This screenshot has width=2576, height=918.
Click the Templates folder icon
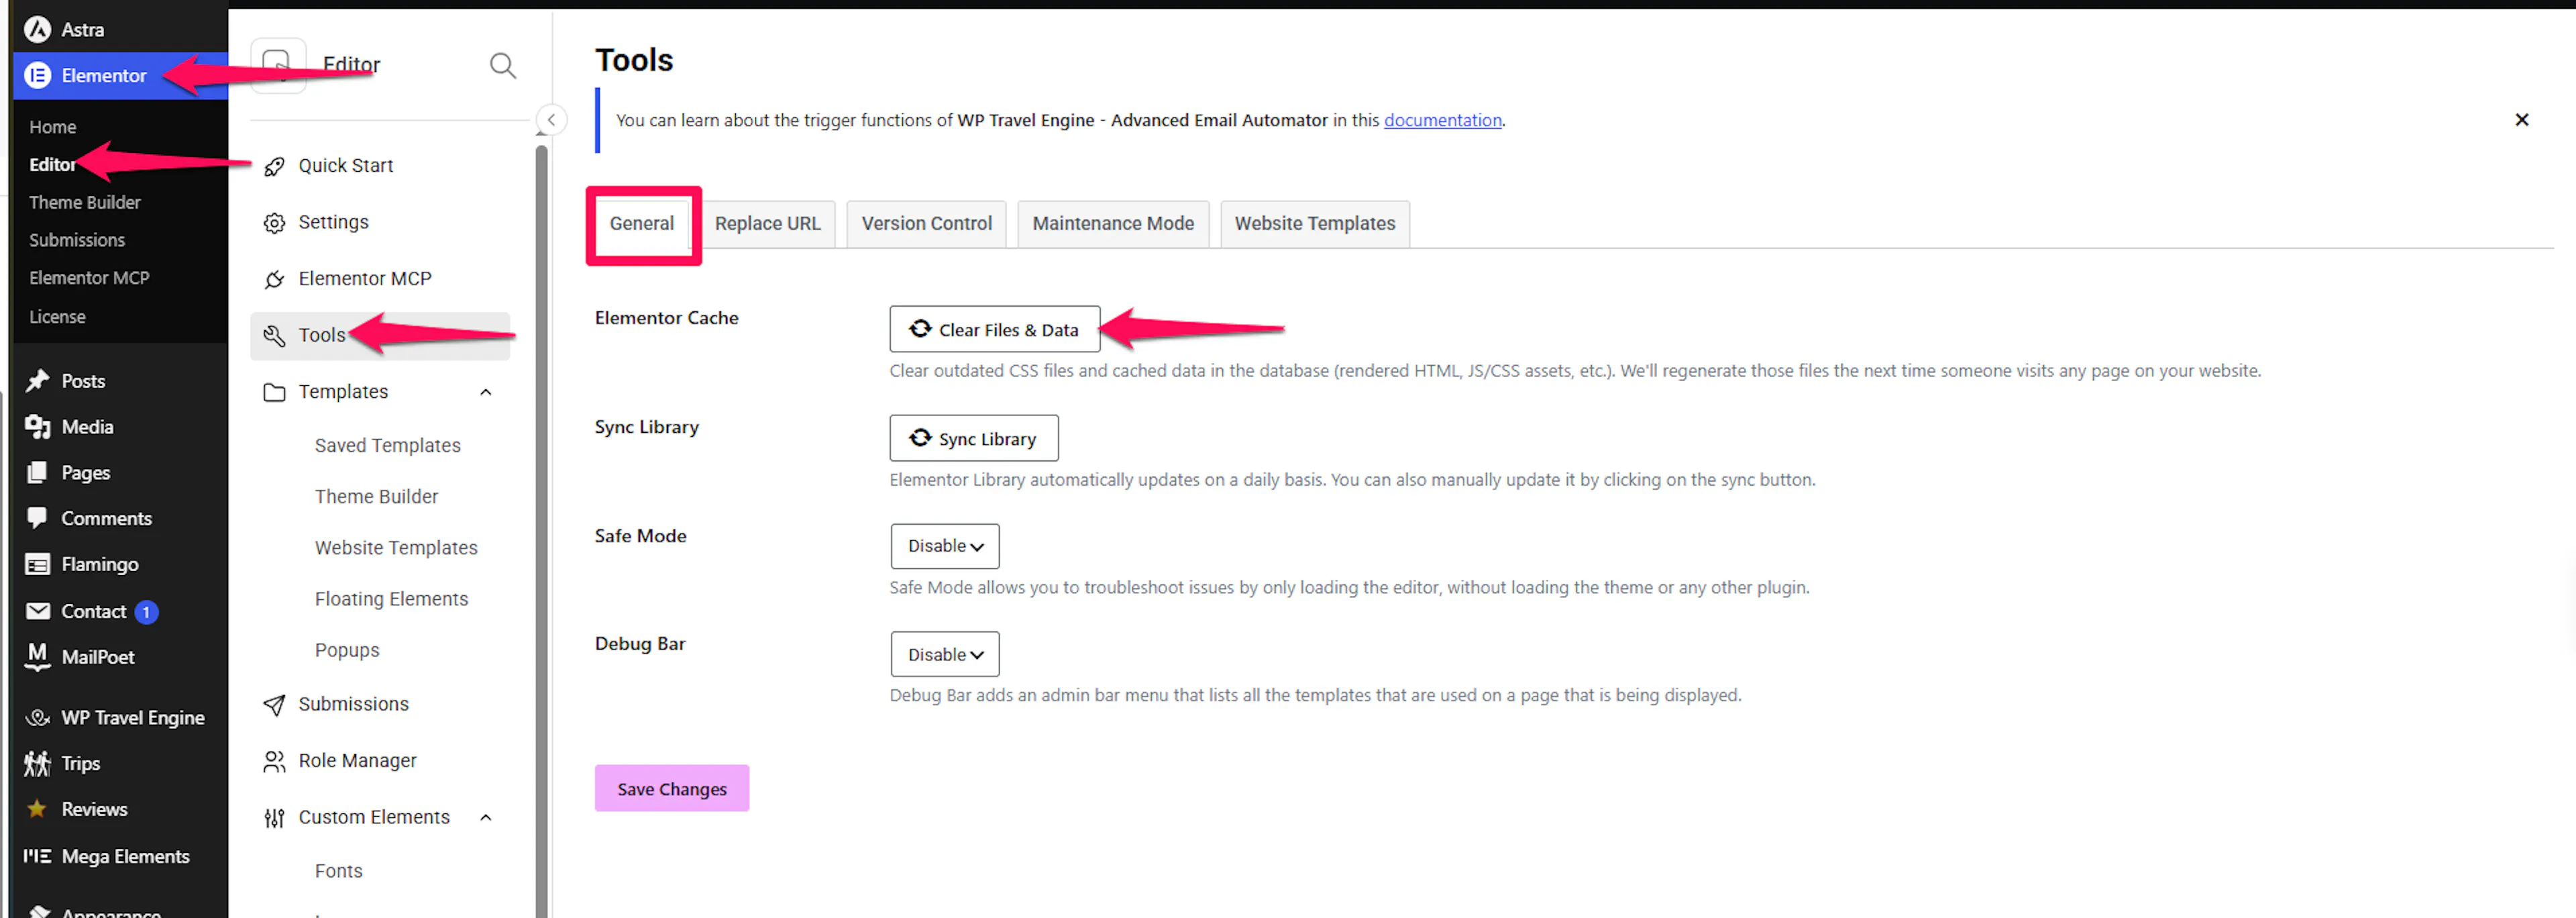(x=274, y=392)
